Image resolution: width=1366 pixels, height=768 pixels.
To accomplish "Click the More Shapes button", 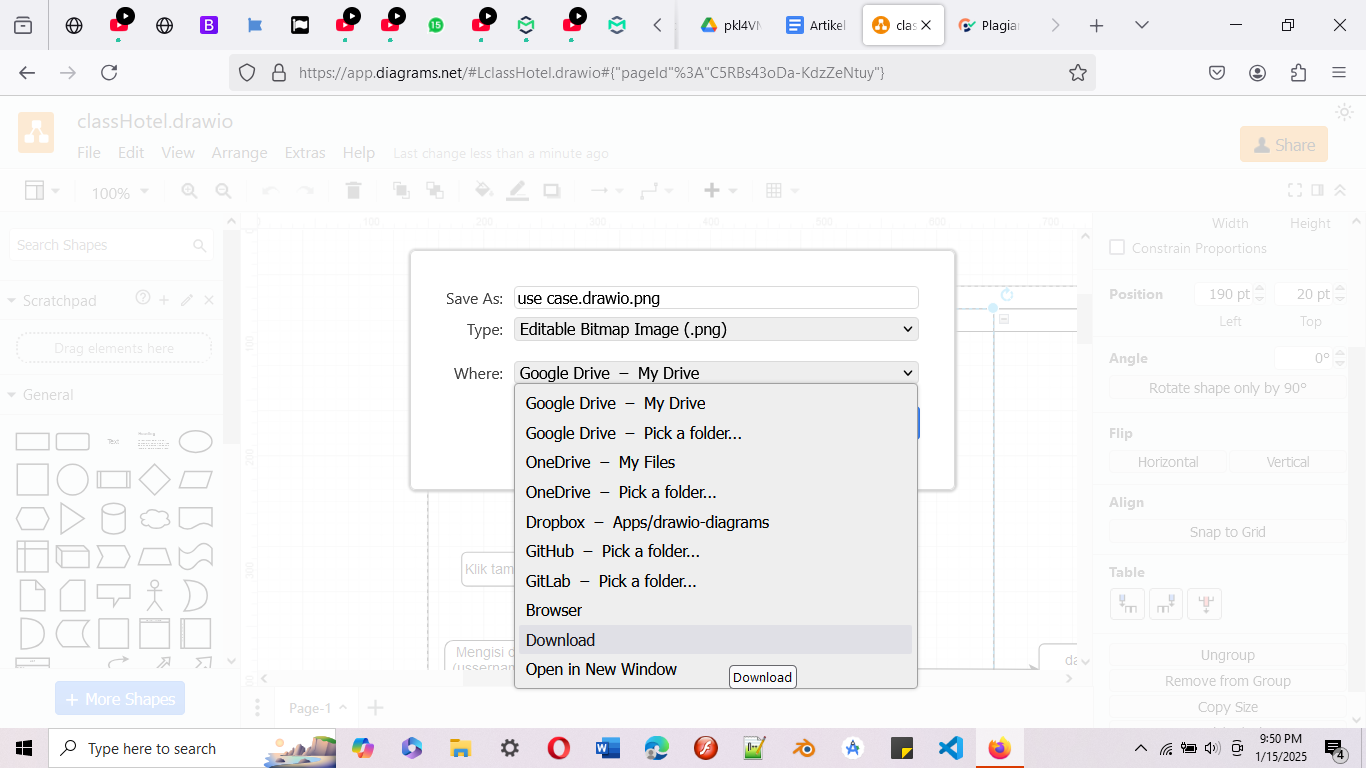I will click(120, 699).
